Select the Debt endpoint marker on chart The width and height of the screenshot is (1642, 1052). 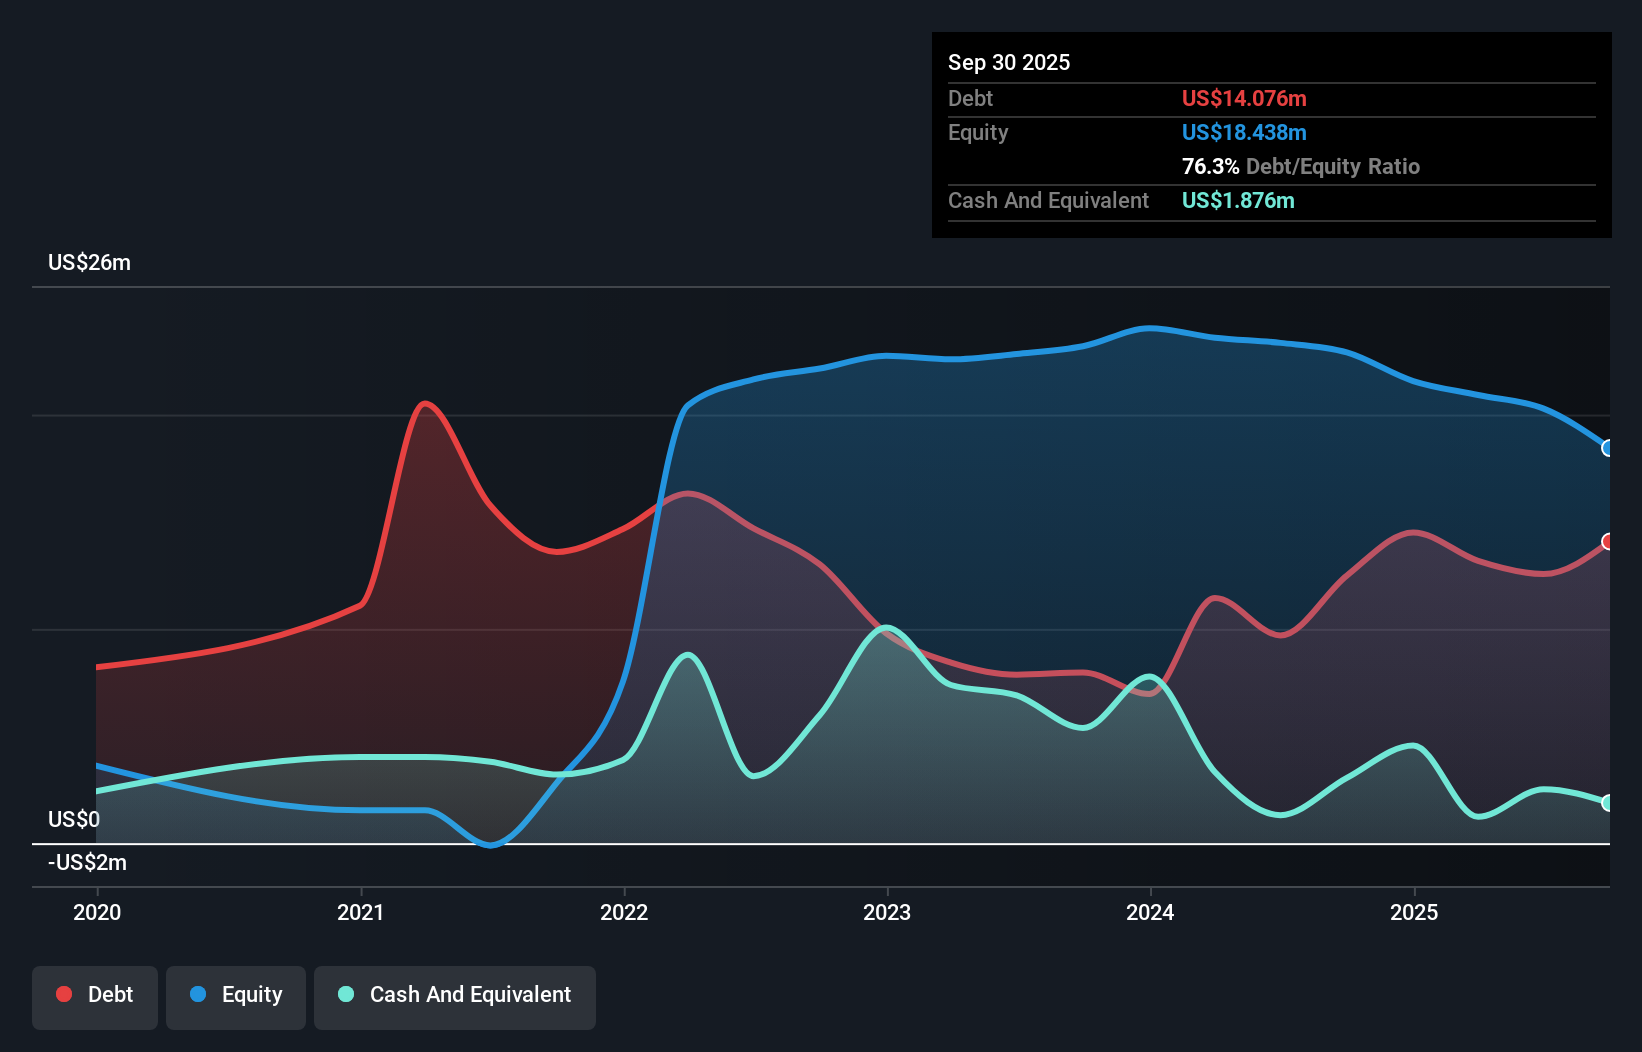[x=1608, y=542]
